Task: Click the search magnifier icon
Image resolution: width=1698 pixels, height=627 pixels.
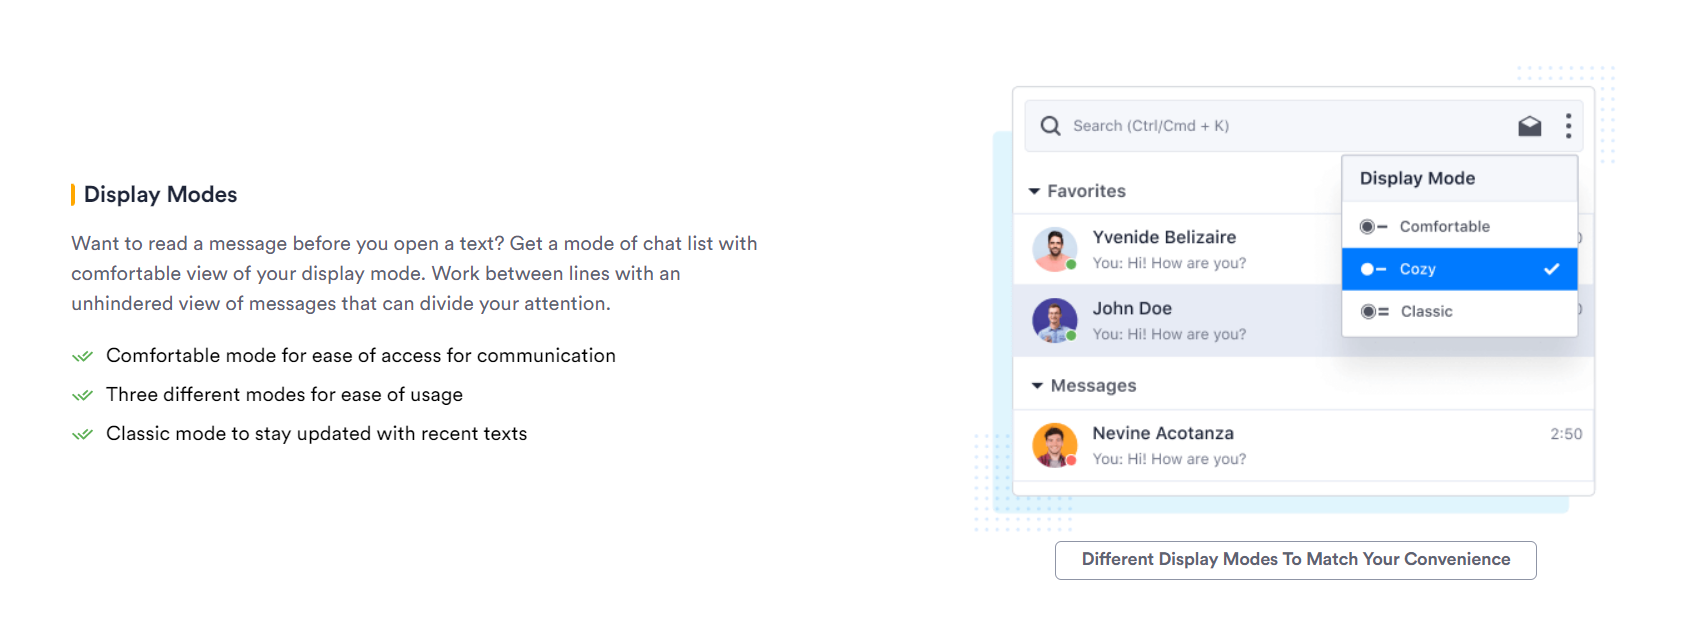Action: [1050, 126]
